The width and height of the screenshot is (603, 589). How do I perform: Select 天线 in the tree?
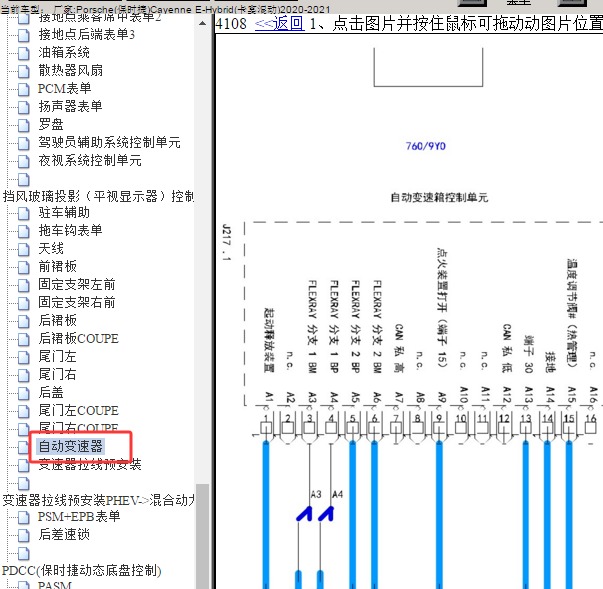click(x=51, y=249)
